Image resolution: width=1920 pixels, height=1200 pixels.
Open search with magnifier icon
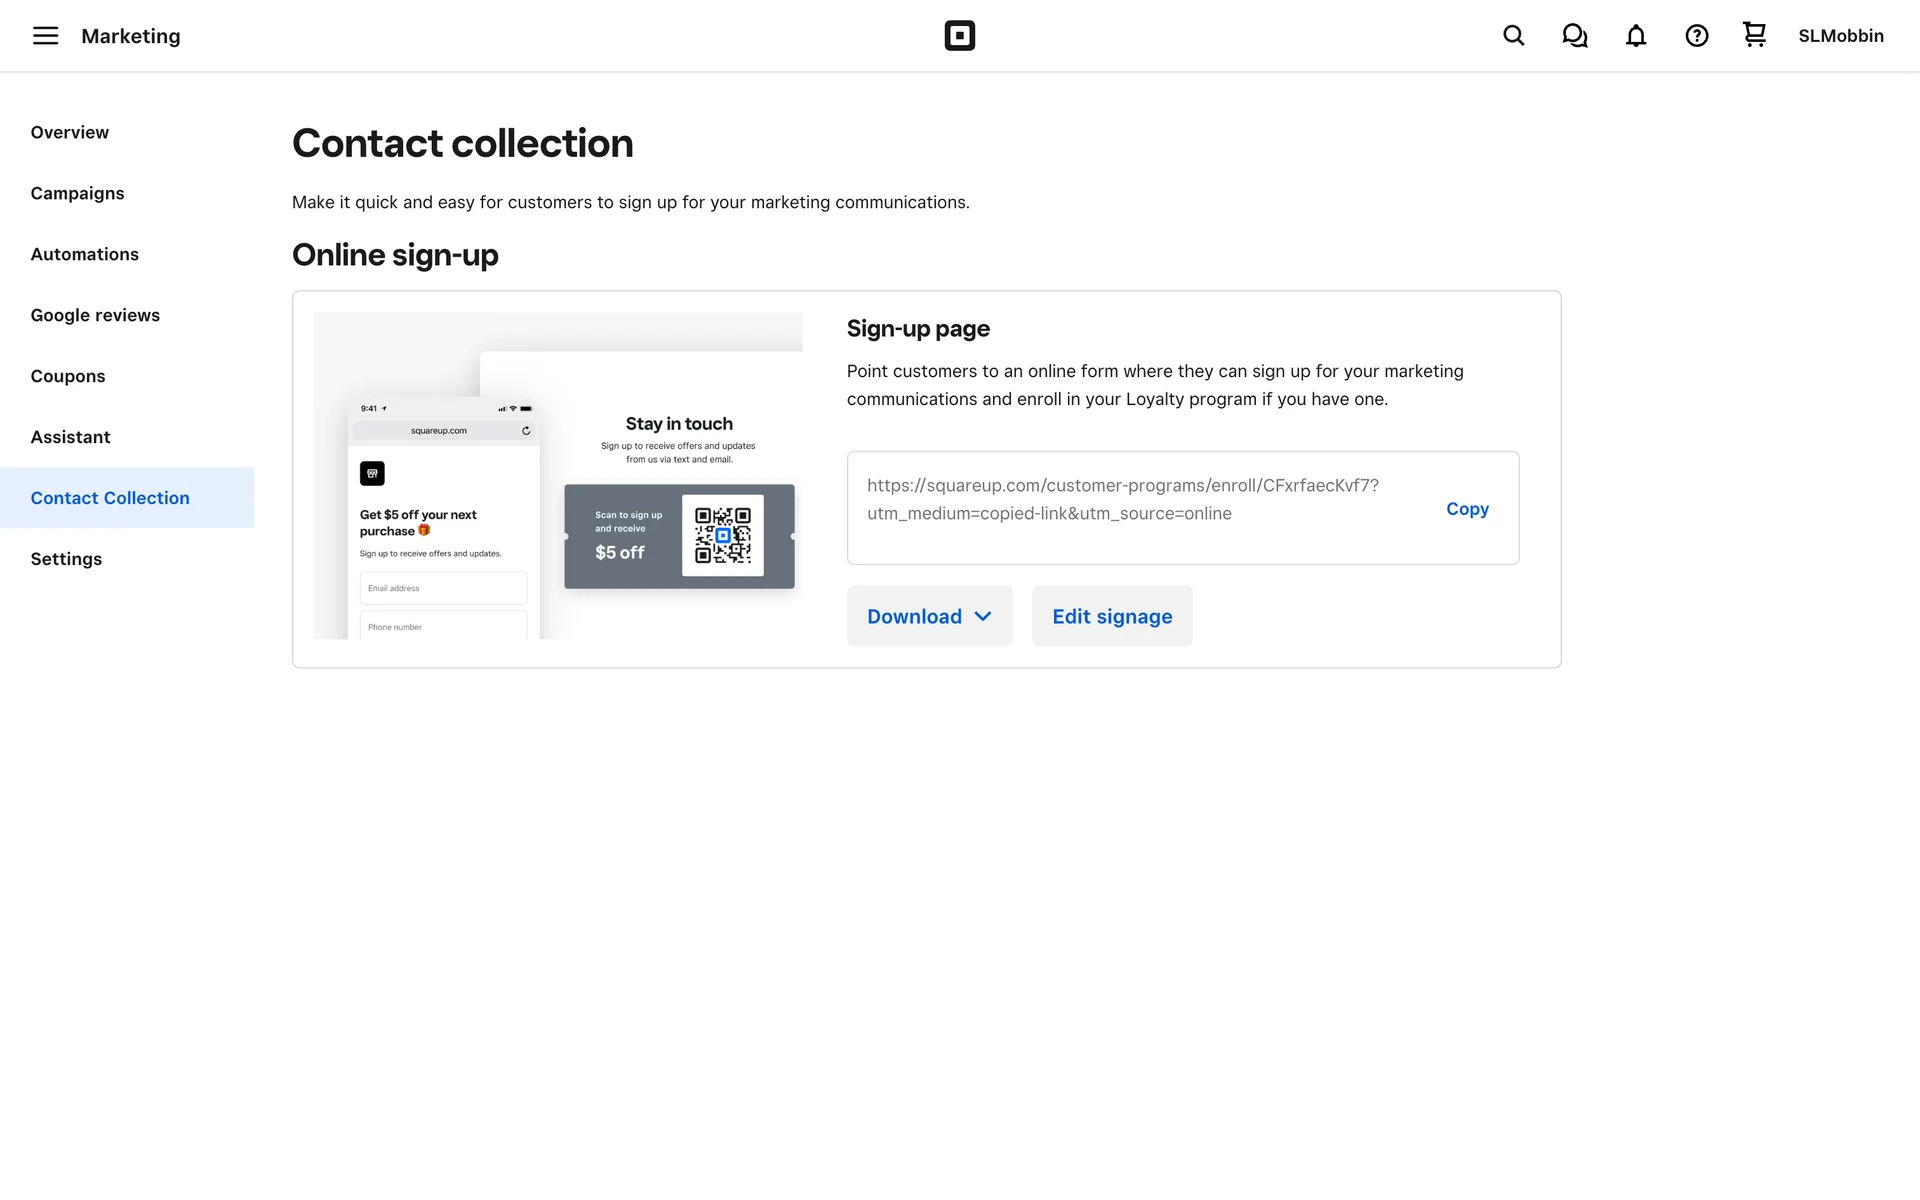click(x=1513, y=36)
